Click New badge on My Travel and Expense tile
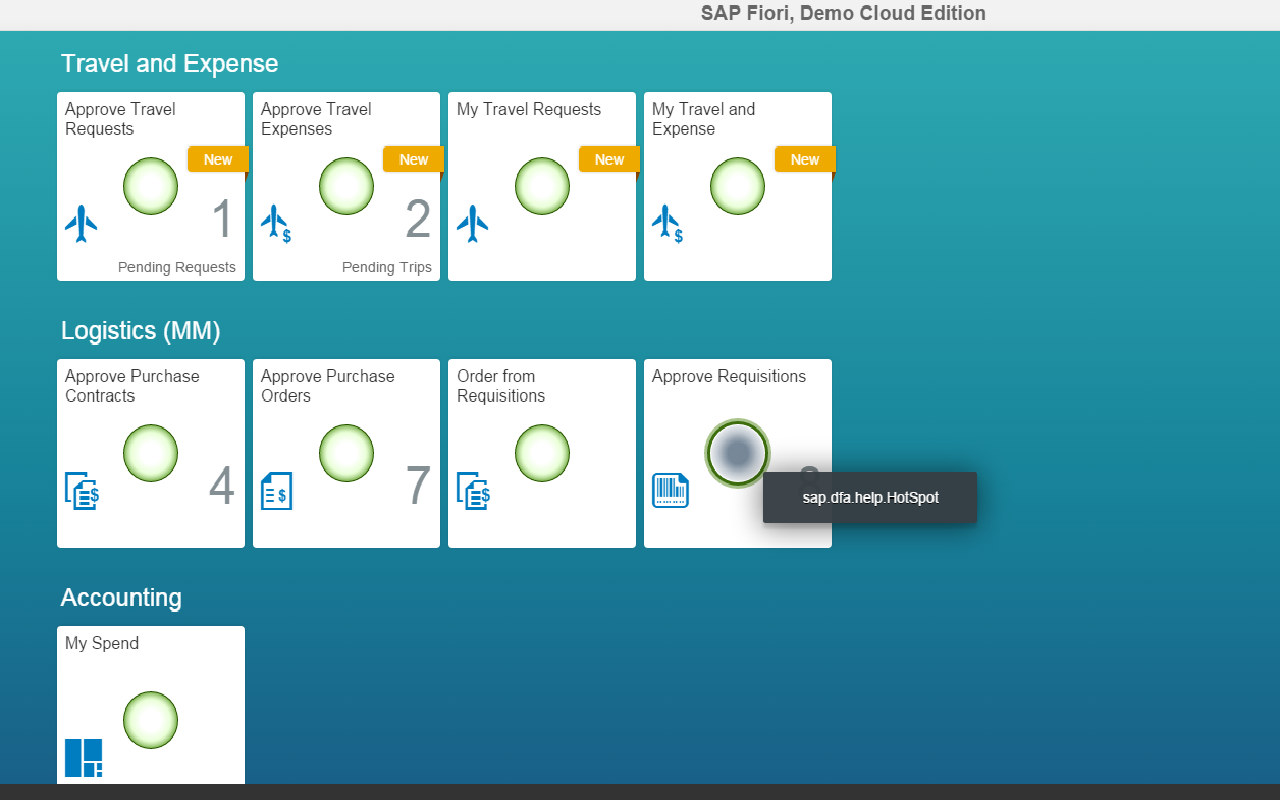 (x=805, y=159)
